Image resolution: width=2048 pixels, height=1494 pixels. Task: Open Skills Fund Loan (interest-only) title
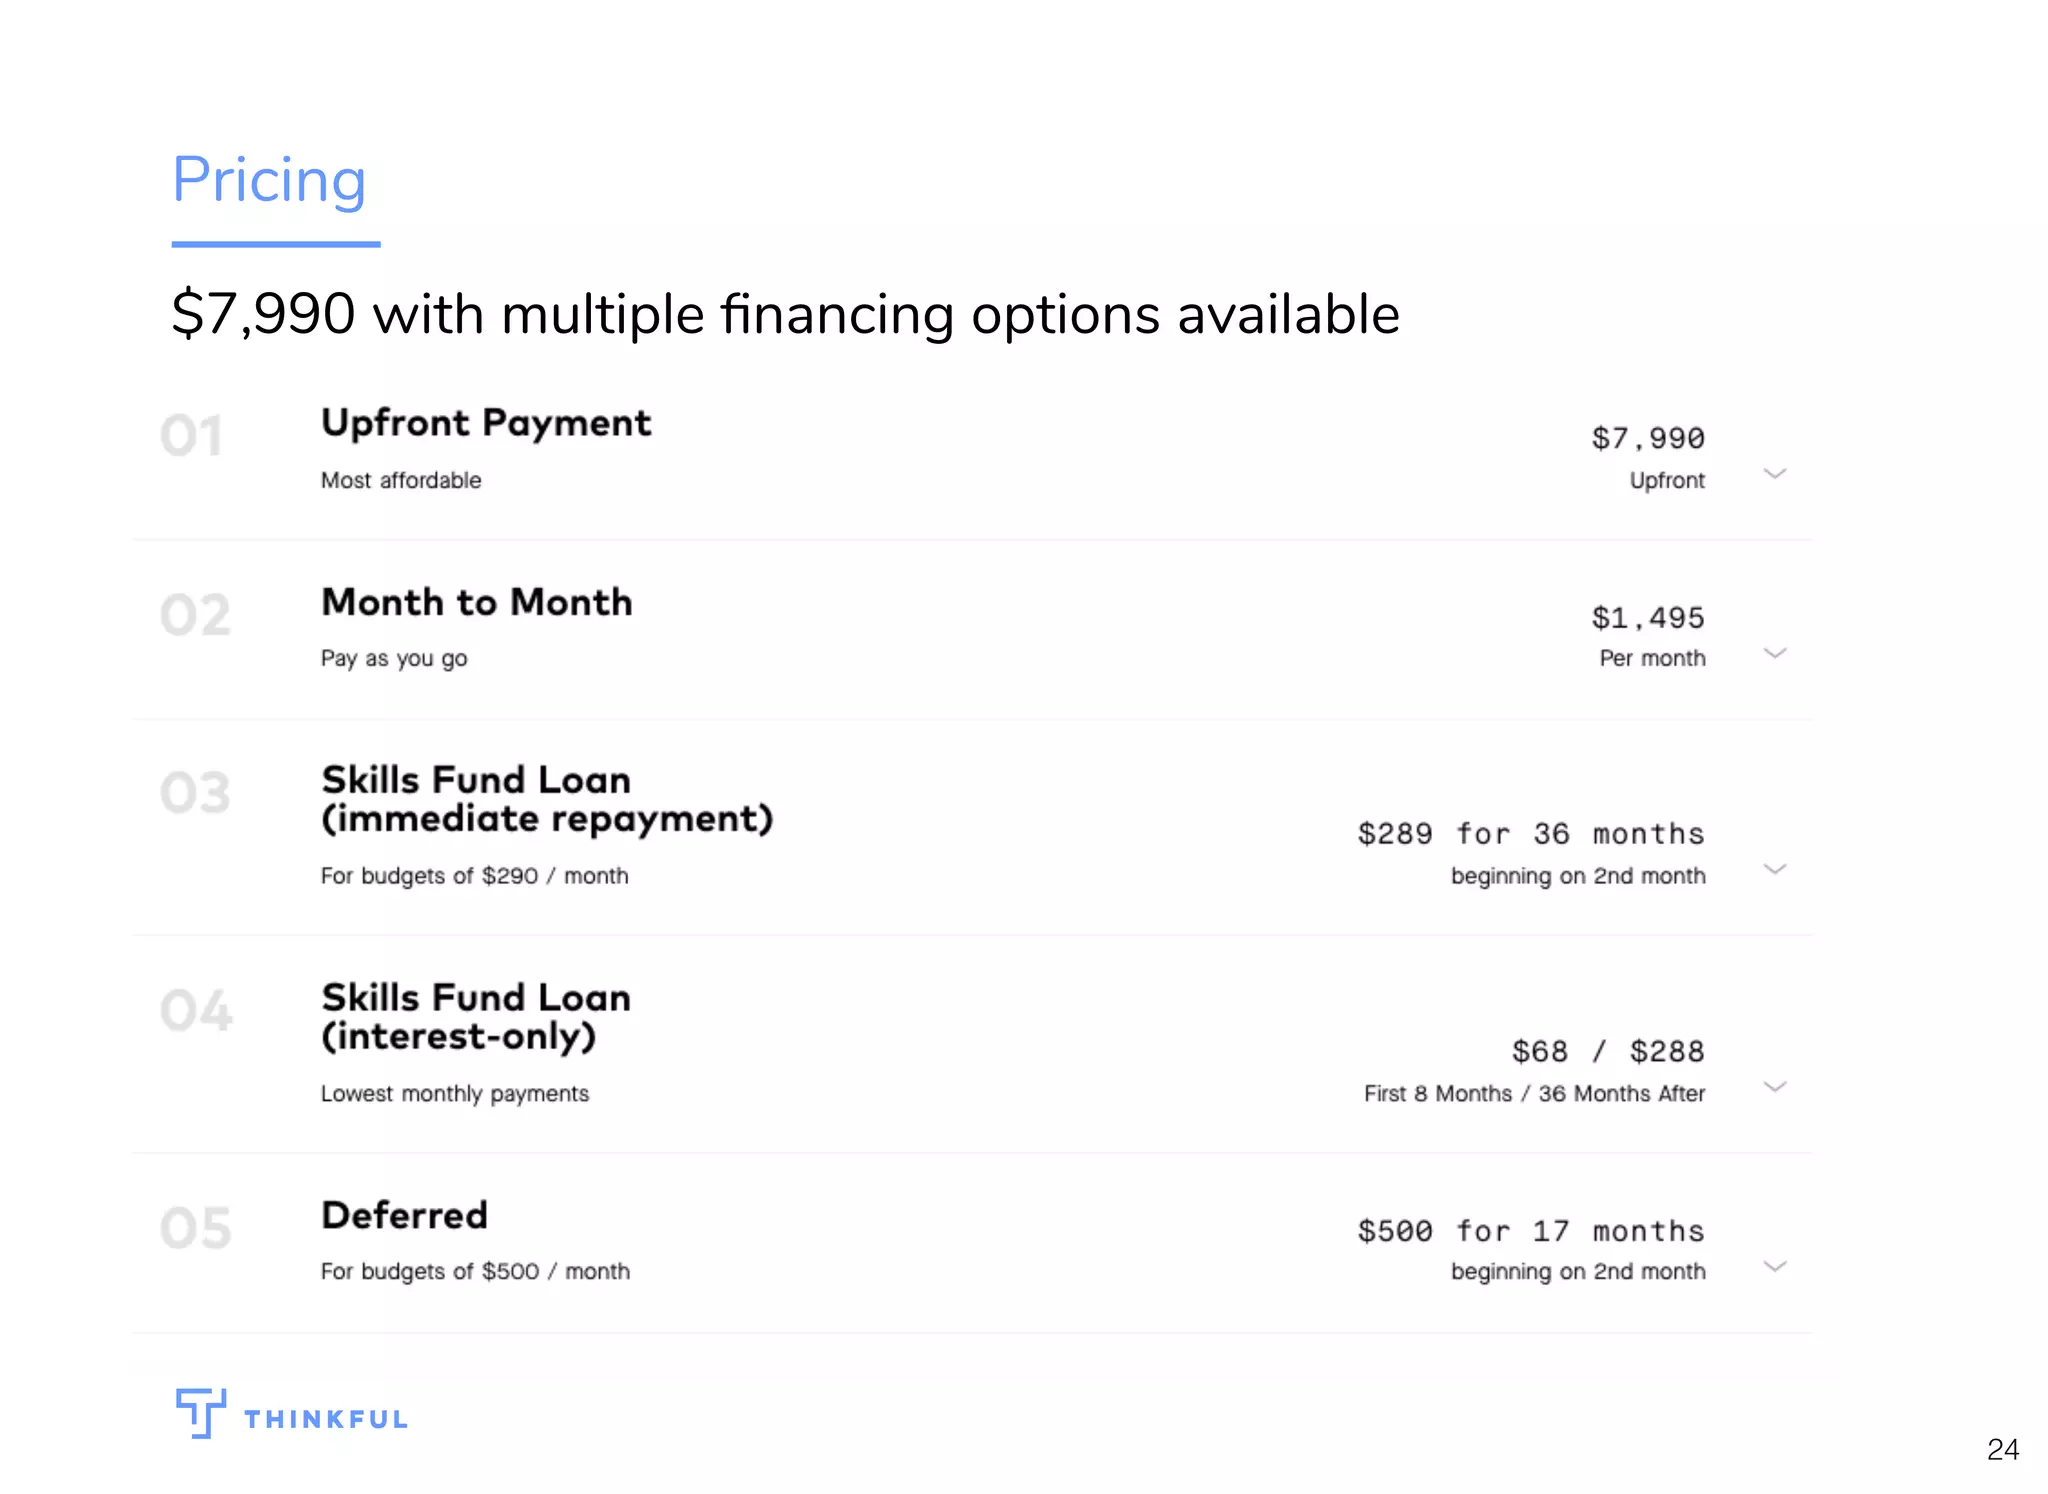coord(476,1016)
